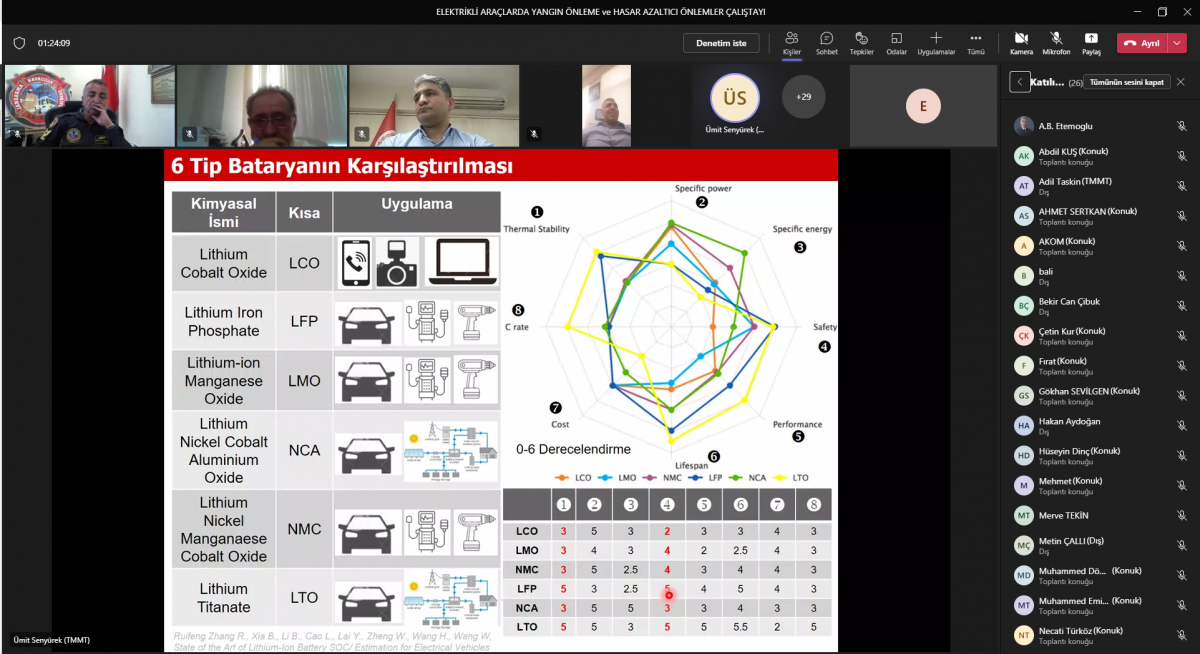
Task: Open the Tümü more options menu
Action: pos(975,43)
